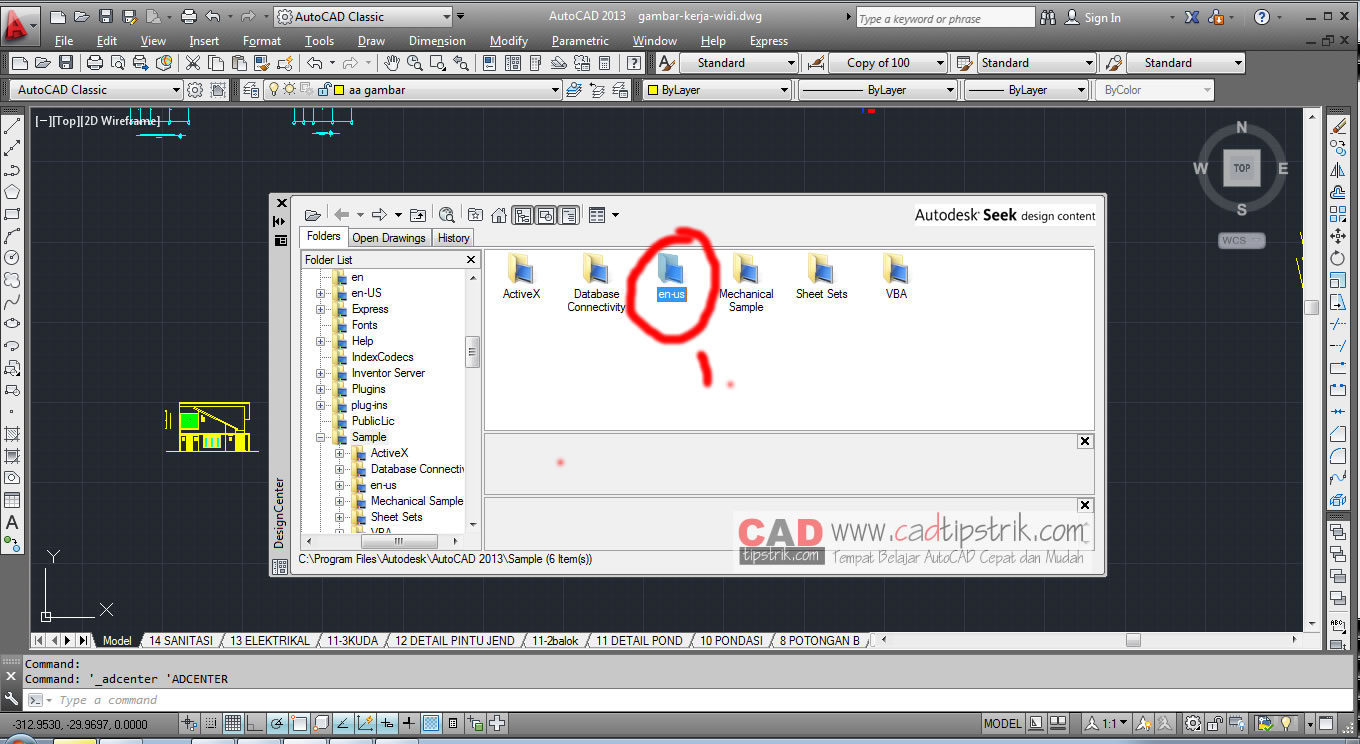Close the Folder List pane
Viewport: 1360px width, 744px height.
pyautogui.click(x=471, y=260)
